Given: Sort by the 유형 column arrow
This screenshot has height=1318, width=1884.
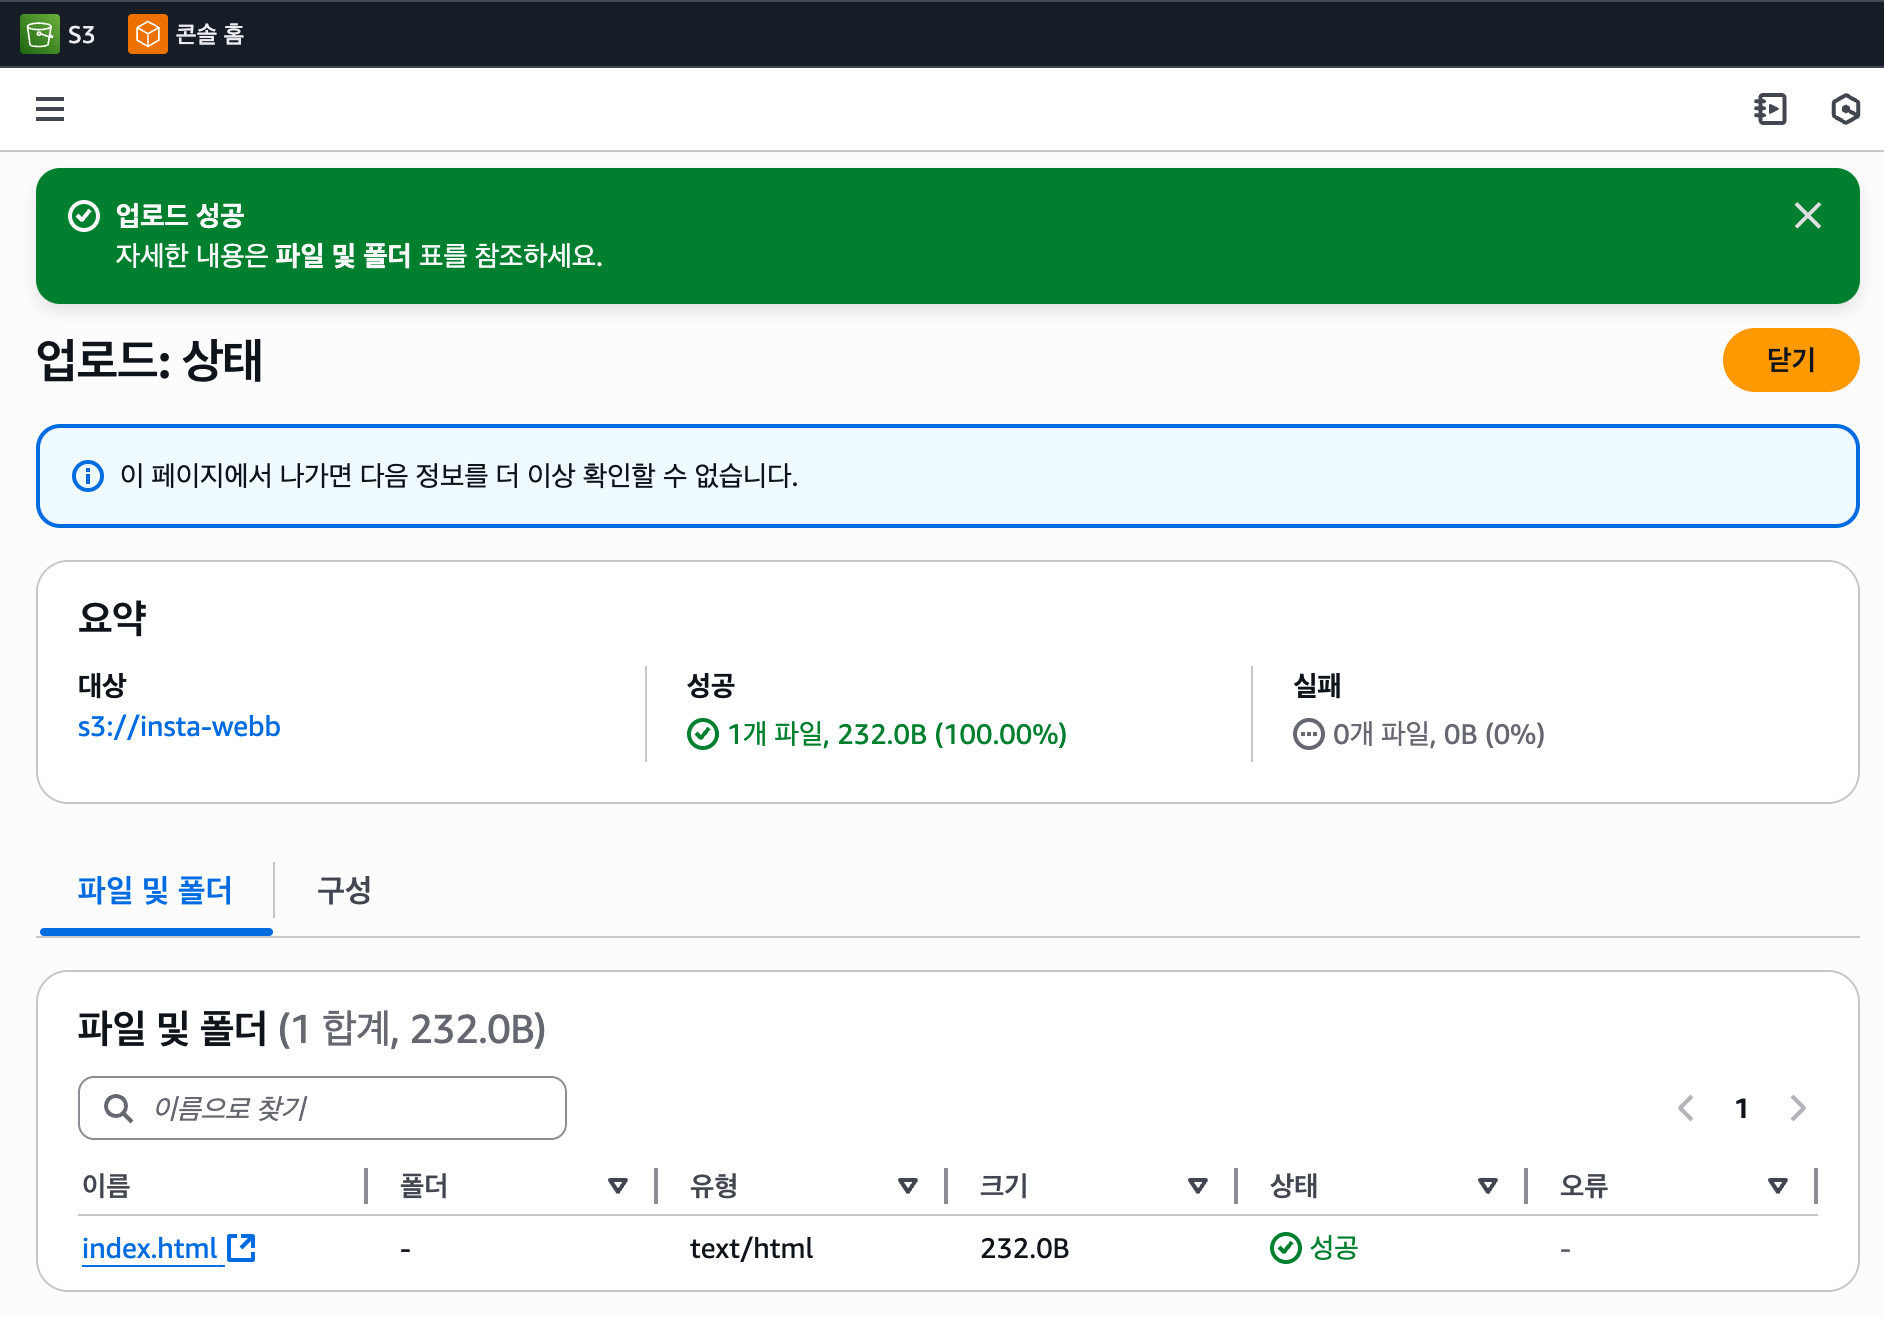Looking at the screenshot, I should click(907, 1186).
